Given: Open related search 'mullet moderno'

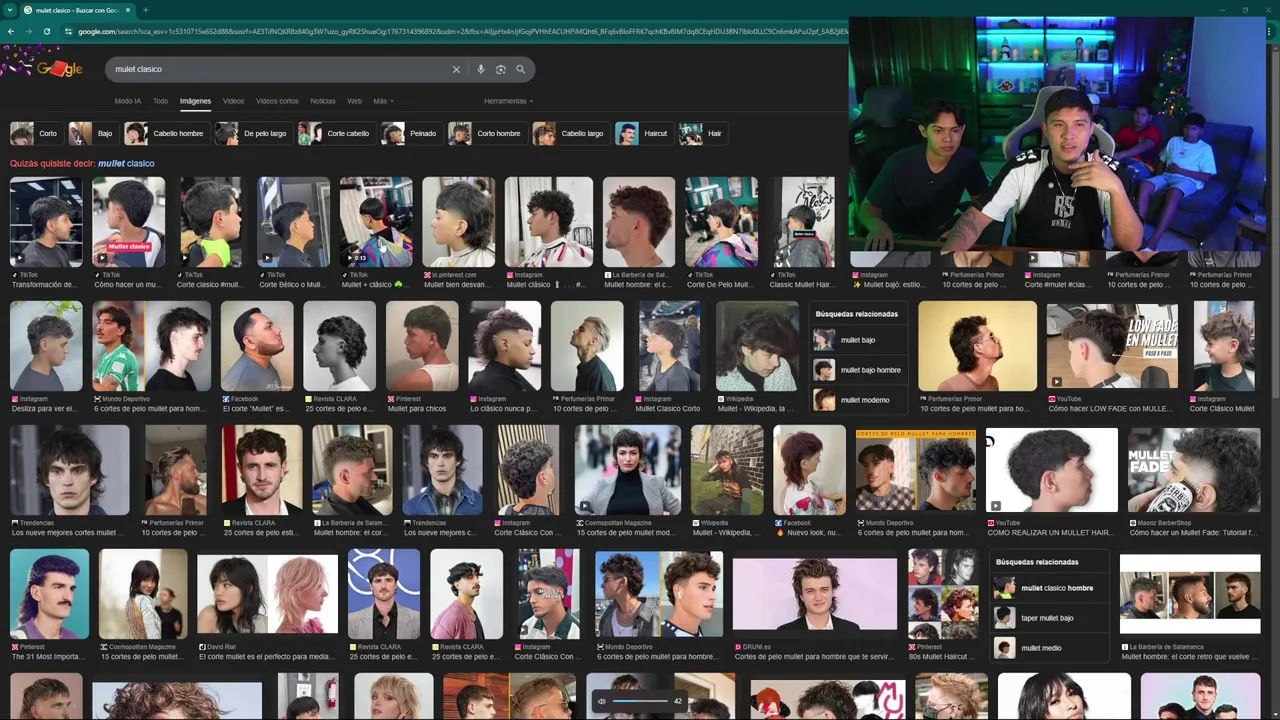Looking at the screenshot, I should point(858,400).
